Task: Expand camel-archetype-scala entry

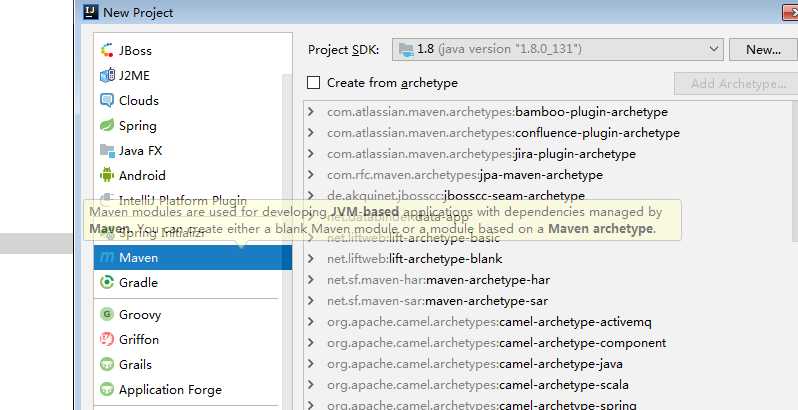Action: 311,385
